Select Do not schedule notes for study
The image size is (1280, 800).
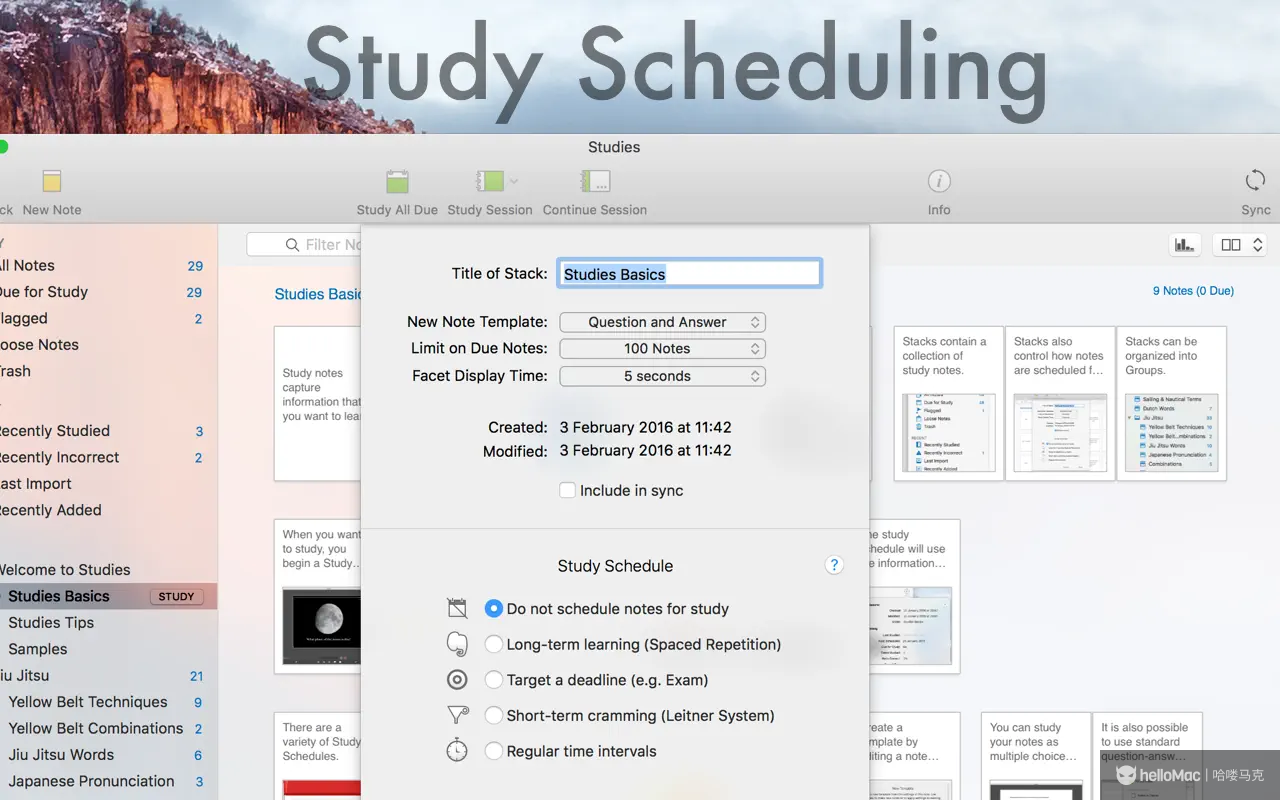pos(493,608)
